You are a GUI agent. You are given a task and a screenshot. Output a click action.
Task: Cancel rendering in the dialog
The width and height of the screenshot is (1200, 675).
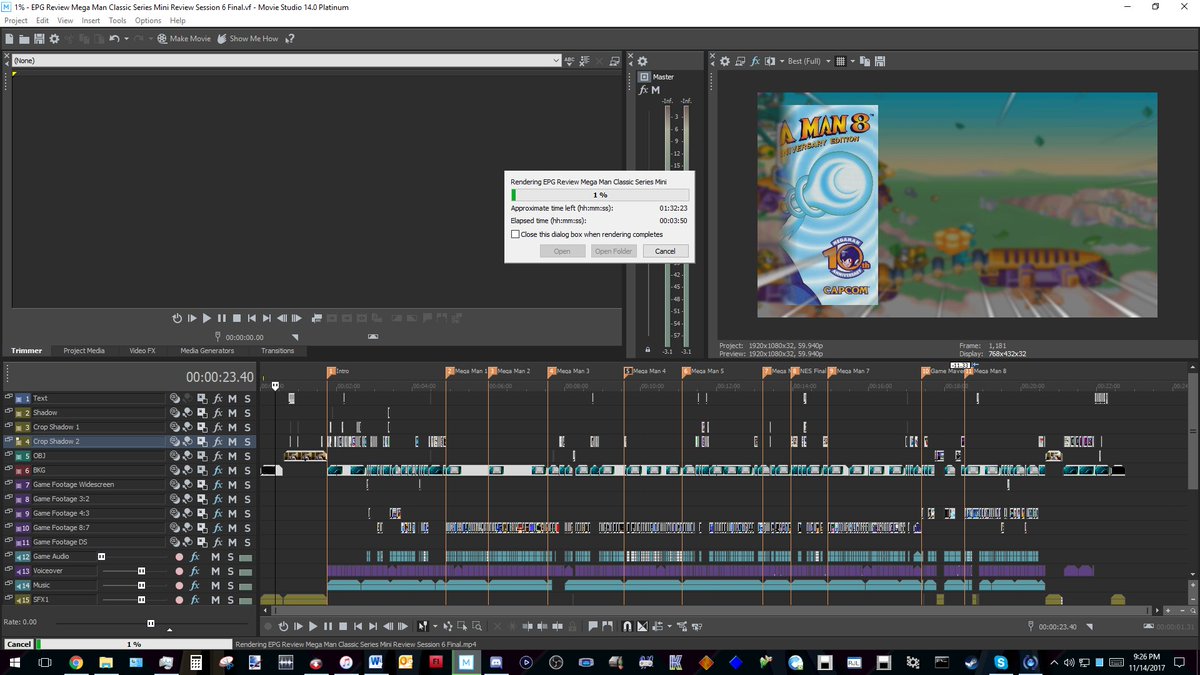tap(665, 251)
